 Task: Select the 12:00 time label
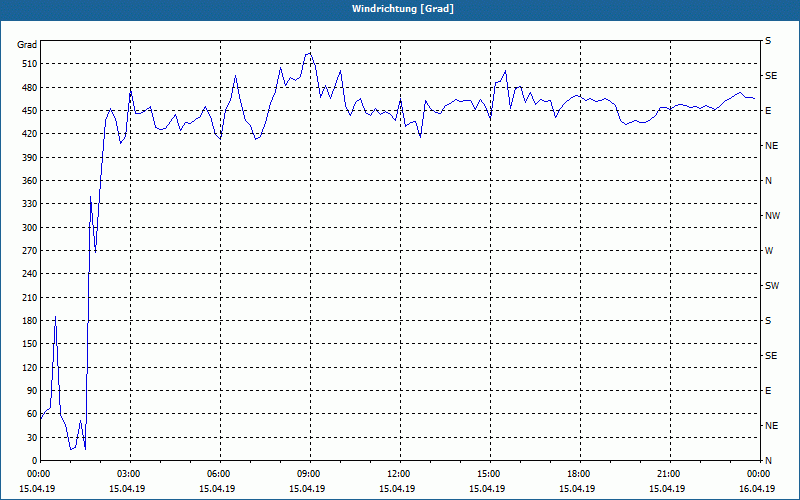(398, 474)
